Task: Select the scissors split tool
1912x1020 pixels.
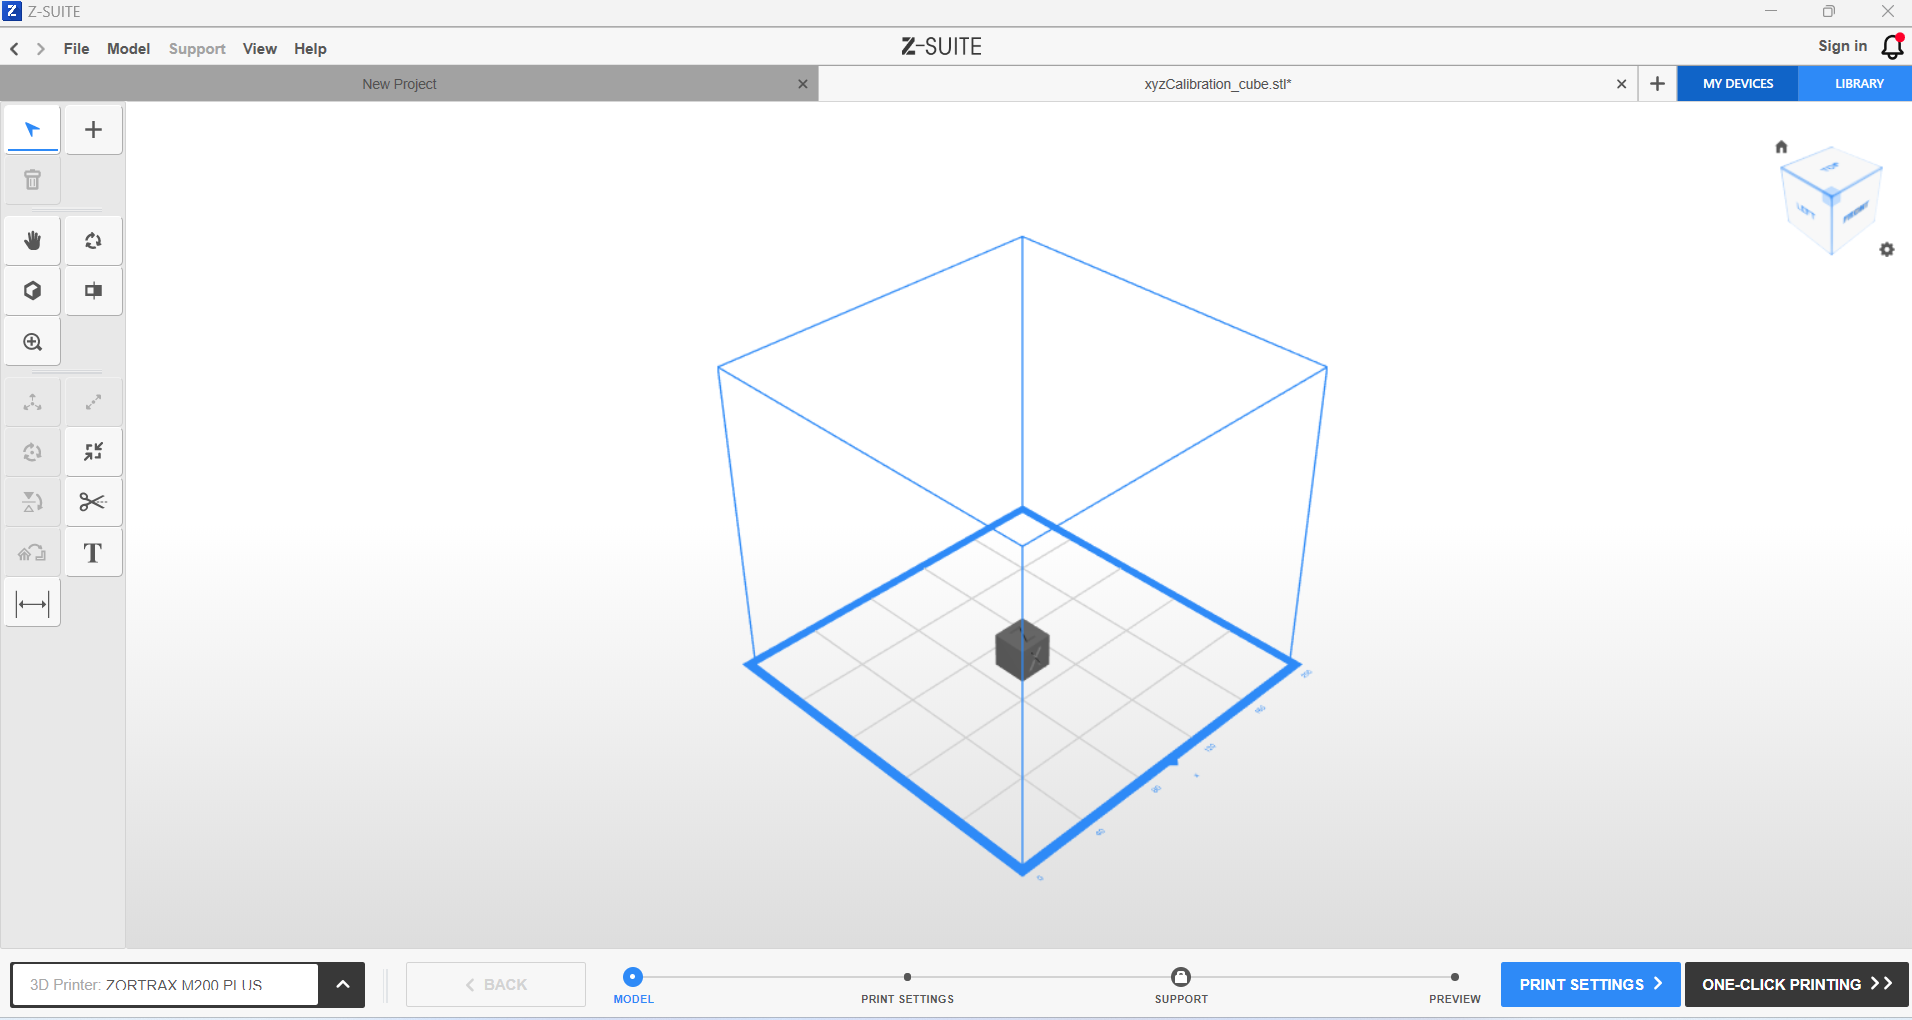Action: tap(93, 502)
